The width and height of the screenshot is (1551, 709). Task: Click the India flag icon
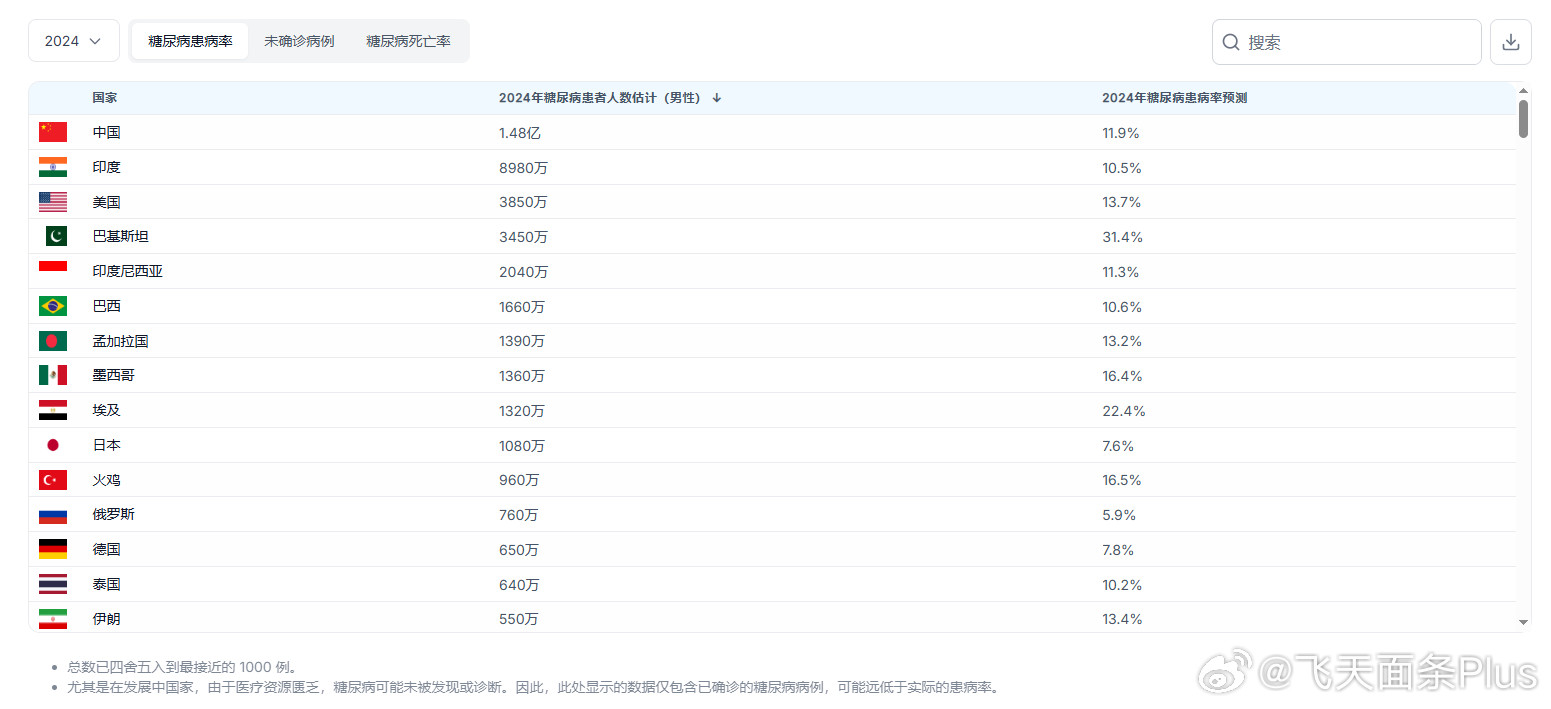tap(53, 167)
